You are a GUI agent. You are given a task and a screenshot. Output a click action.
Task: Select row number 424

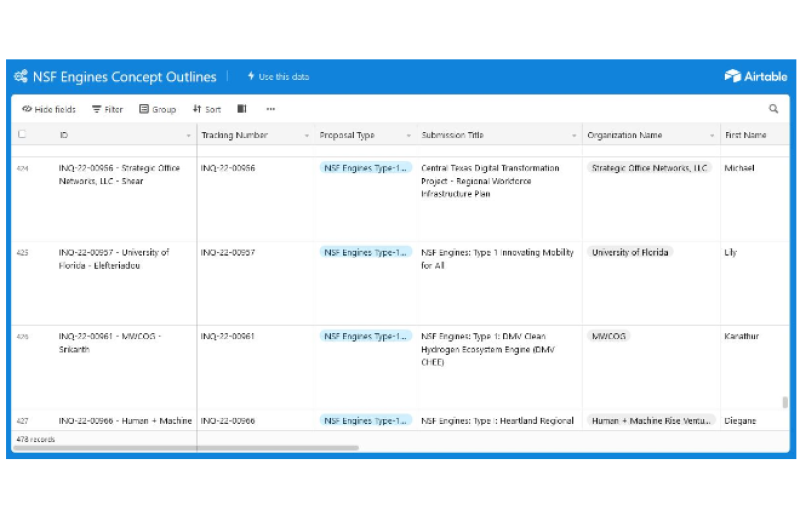pyautogui.click(x=22, y=168)
